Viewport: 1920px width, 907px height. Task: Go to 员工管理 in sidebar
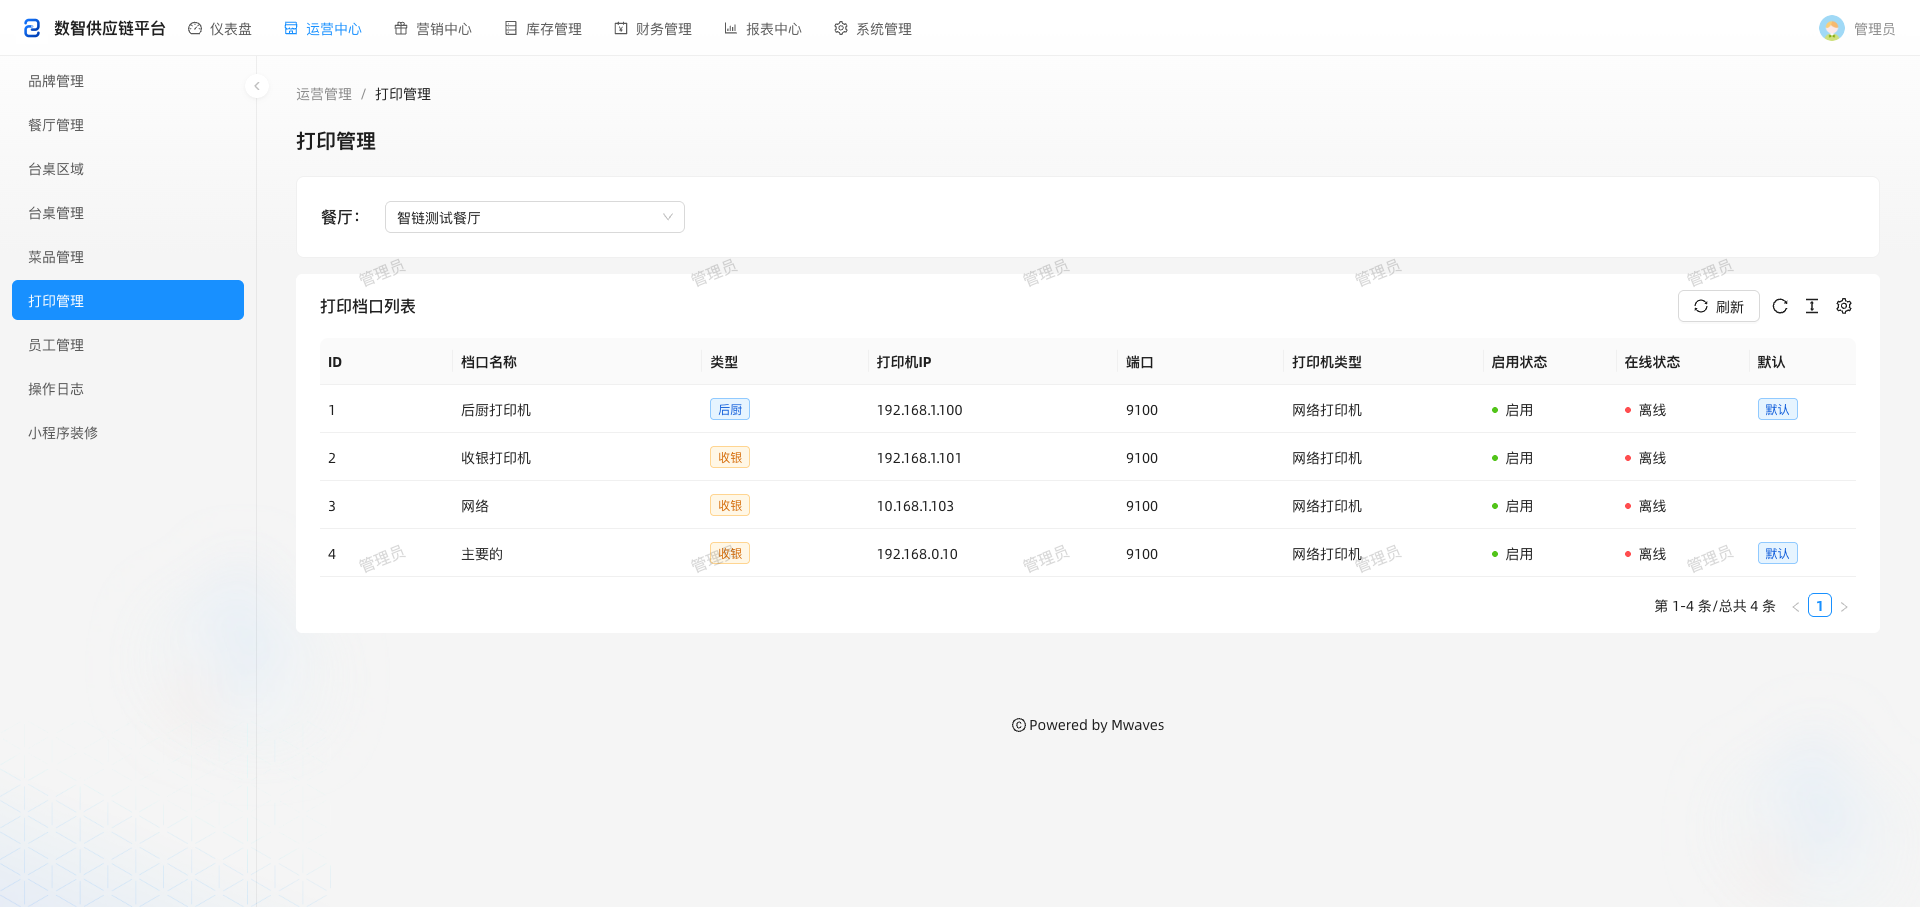pyautogui.click(x=128, y=345)
